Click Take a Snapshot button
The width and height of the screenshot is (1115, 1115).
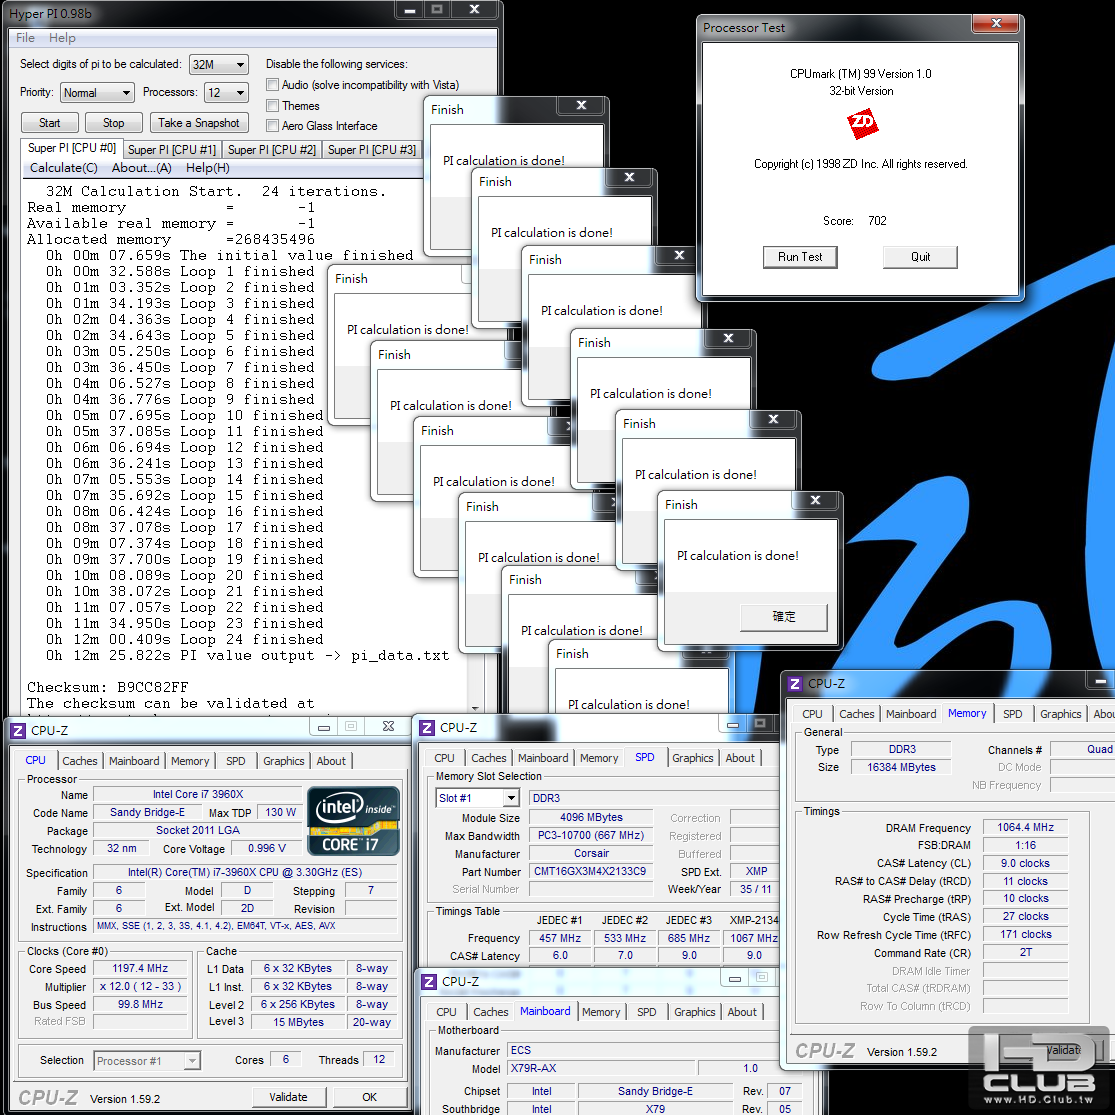tap(198, 123)
